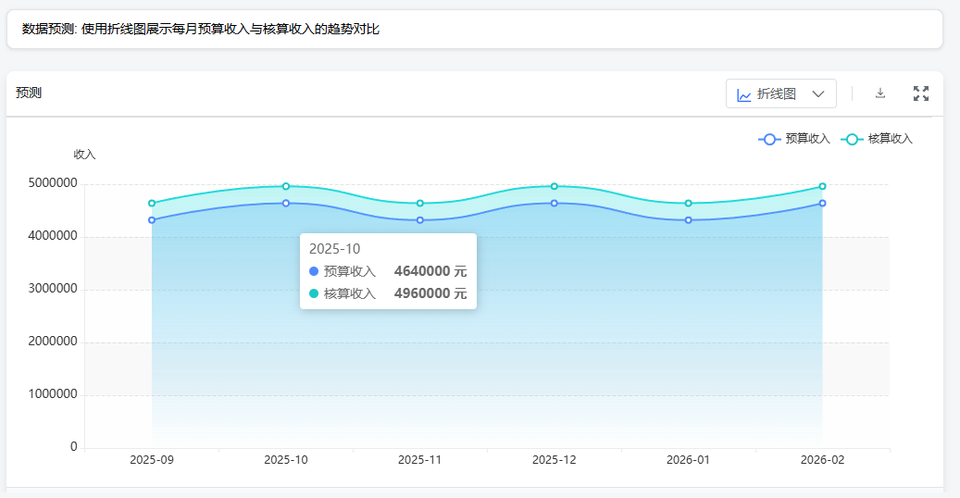Click the 2025-10 预算收入 data point
Image resolution: width=960 pixels, height=498 pixels.
pyautogui.click(x=286, y=203)
